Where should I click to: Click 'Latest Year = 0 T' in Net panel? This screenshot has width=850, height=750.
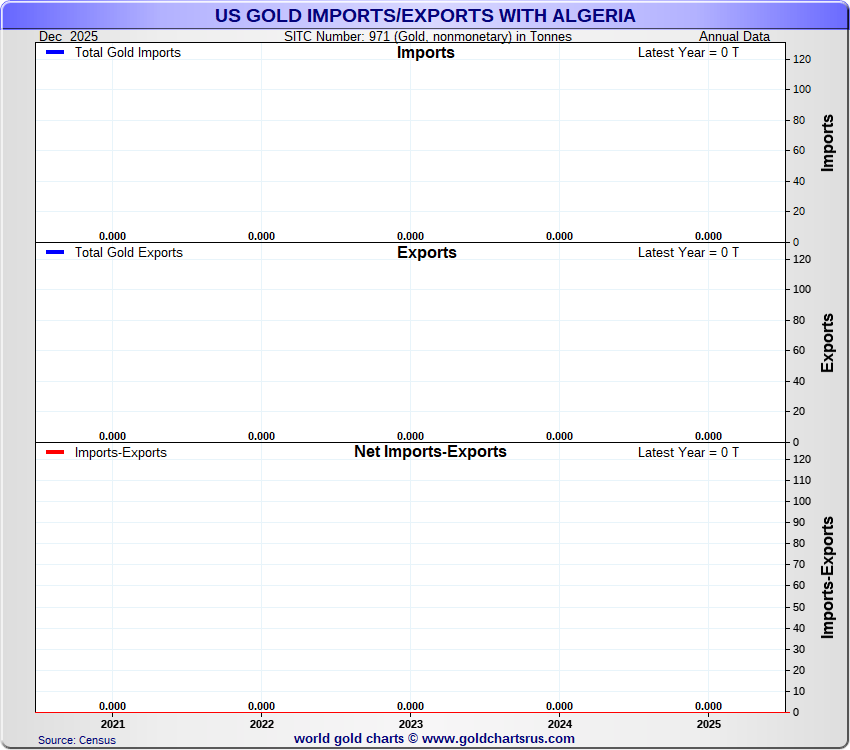click(x=688, y=452)
